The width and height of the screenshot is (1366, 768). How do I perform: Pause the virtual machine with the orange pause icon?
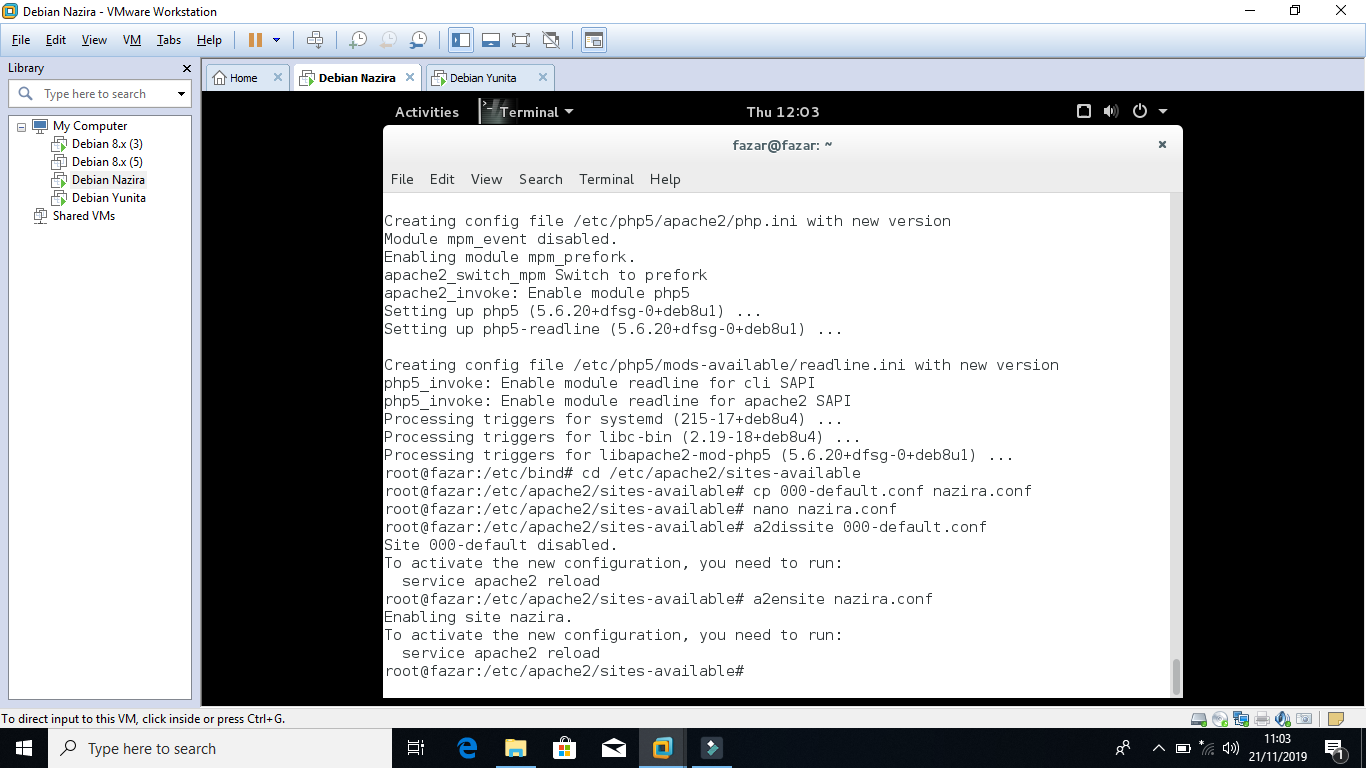(x=255, y=40)
